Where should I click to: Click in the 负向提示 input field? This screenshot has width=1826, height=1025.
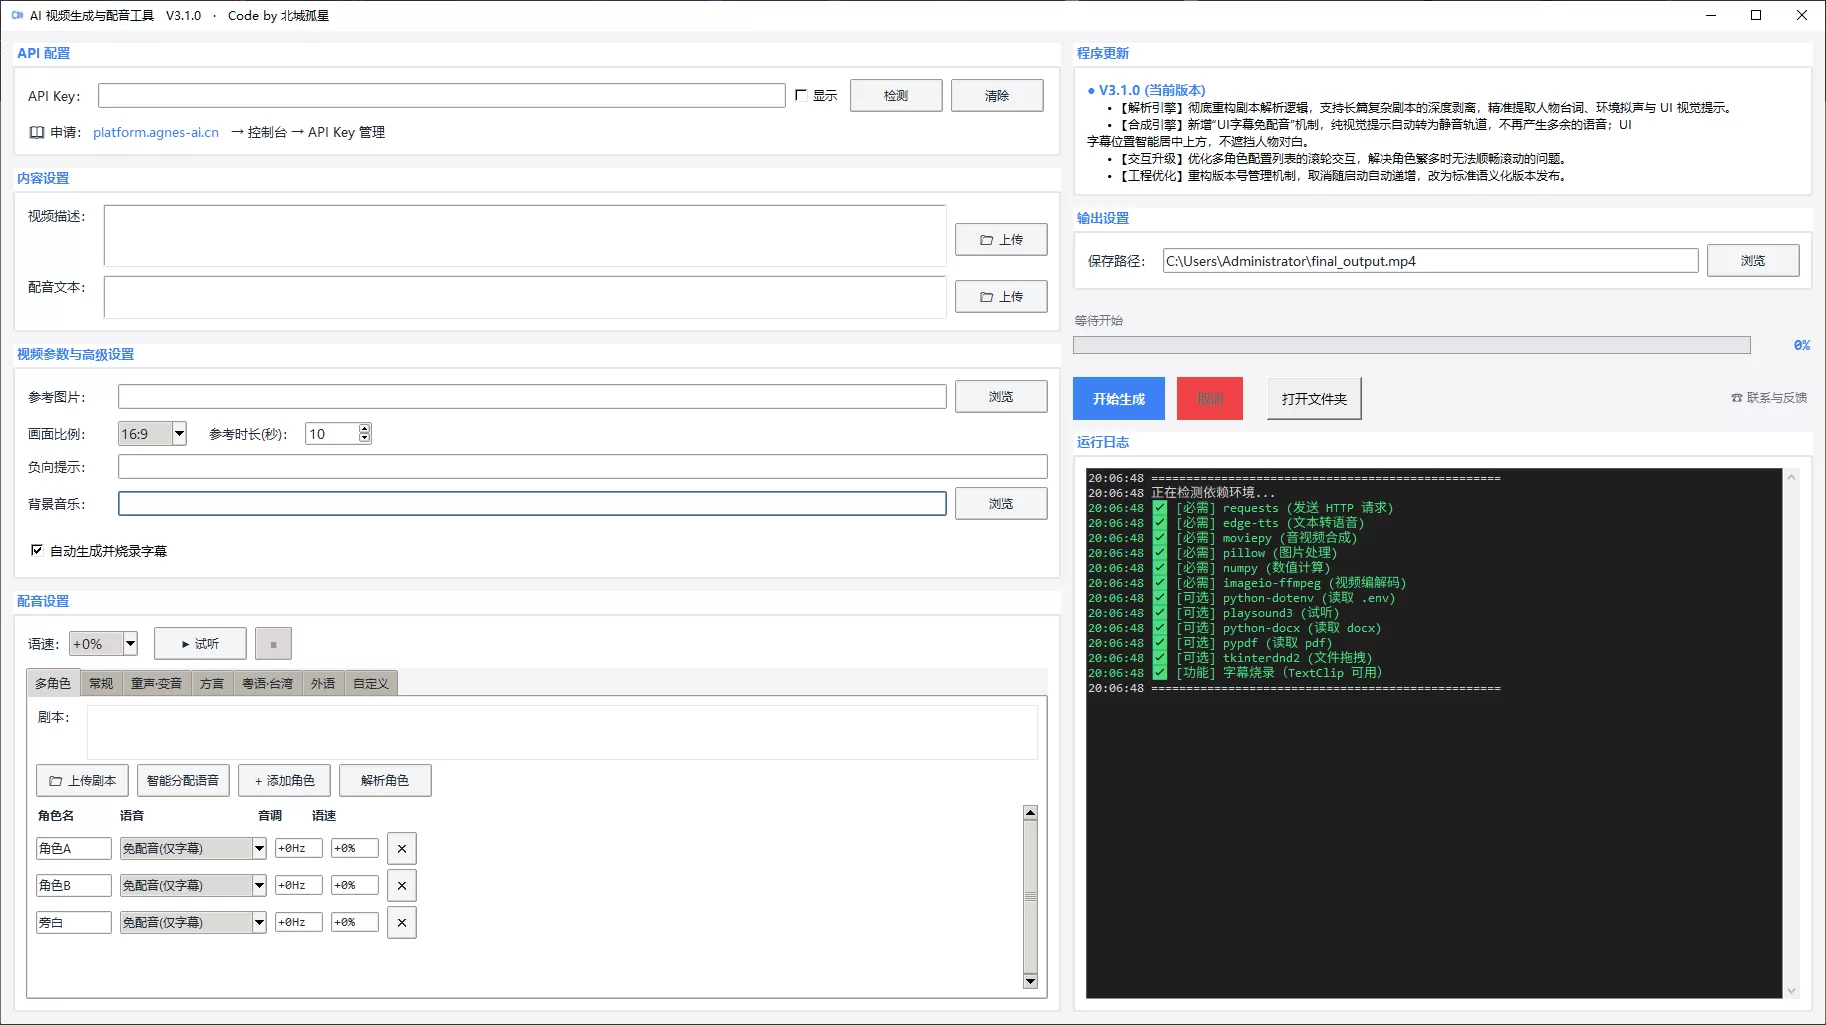coord(583,467)
